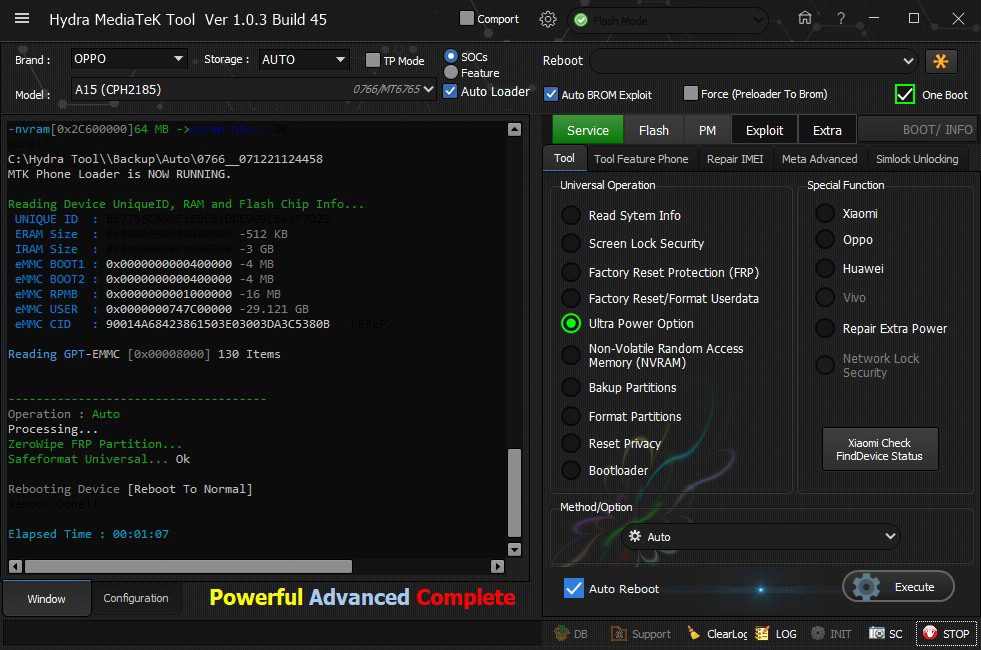Open the Repair IMEI tab
981x650 pixels.
(734, 159)
